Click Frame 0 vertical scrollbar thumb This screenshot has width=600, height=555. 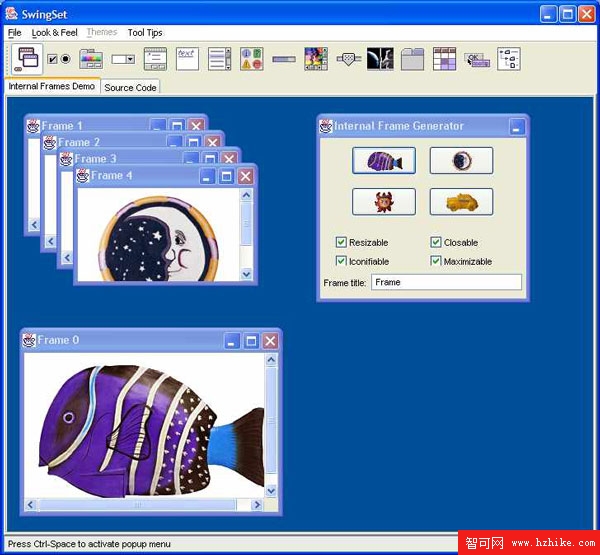(x=271, y=420)
